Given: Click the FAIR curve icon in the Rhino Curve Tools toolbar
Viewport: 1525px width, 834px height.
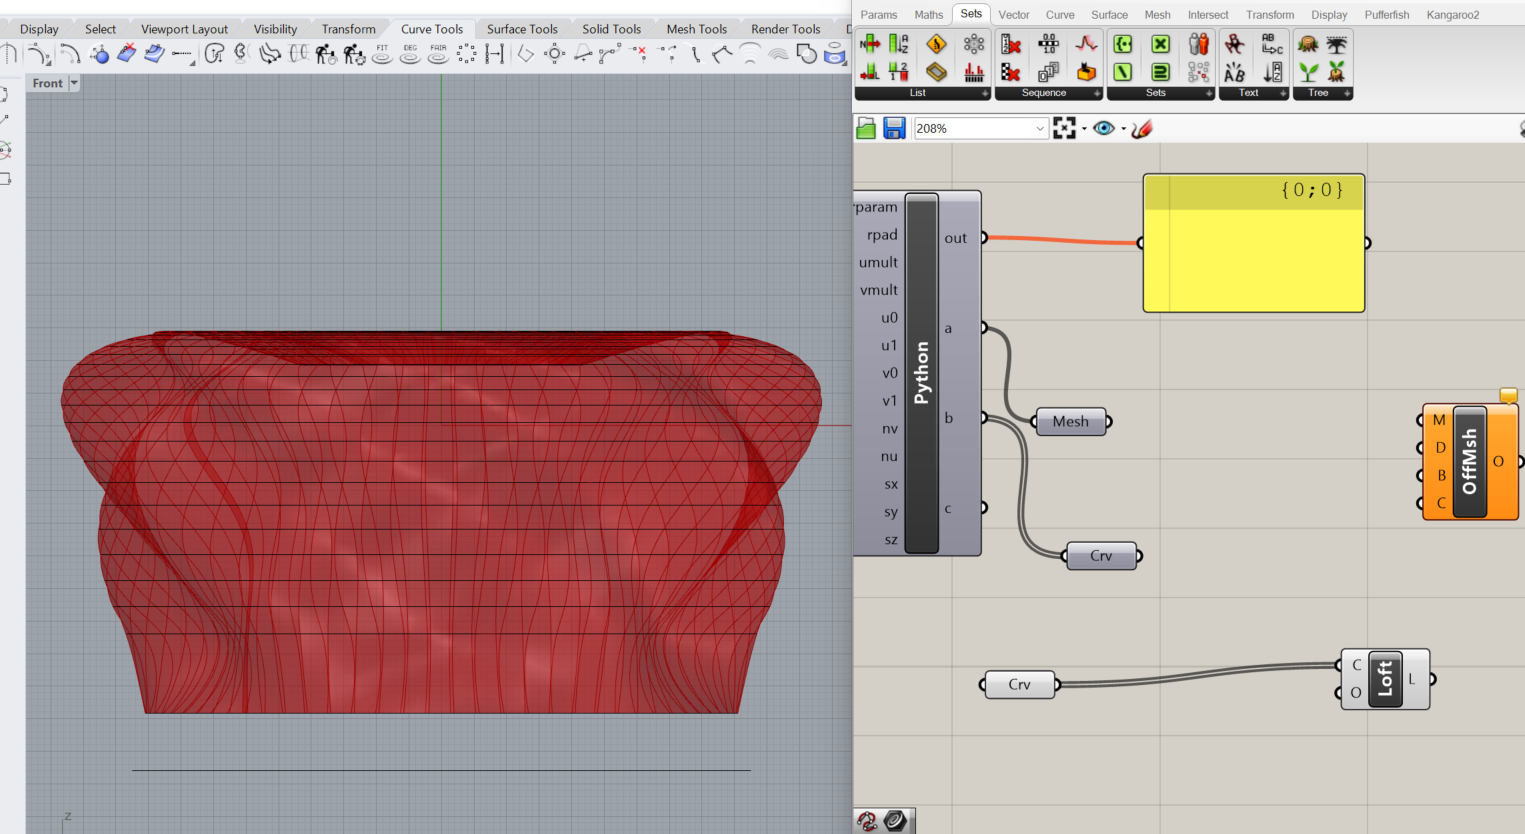Looking at the screenshot, I should pos(438,54).
